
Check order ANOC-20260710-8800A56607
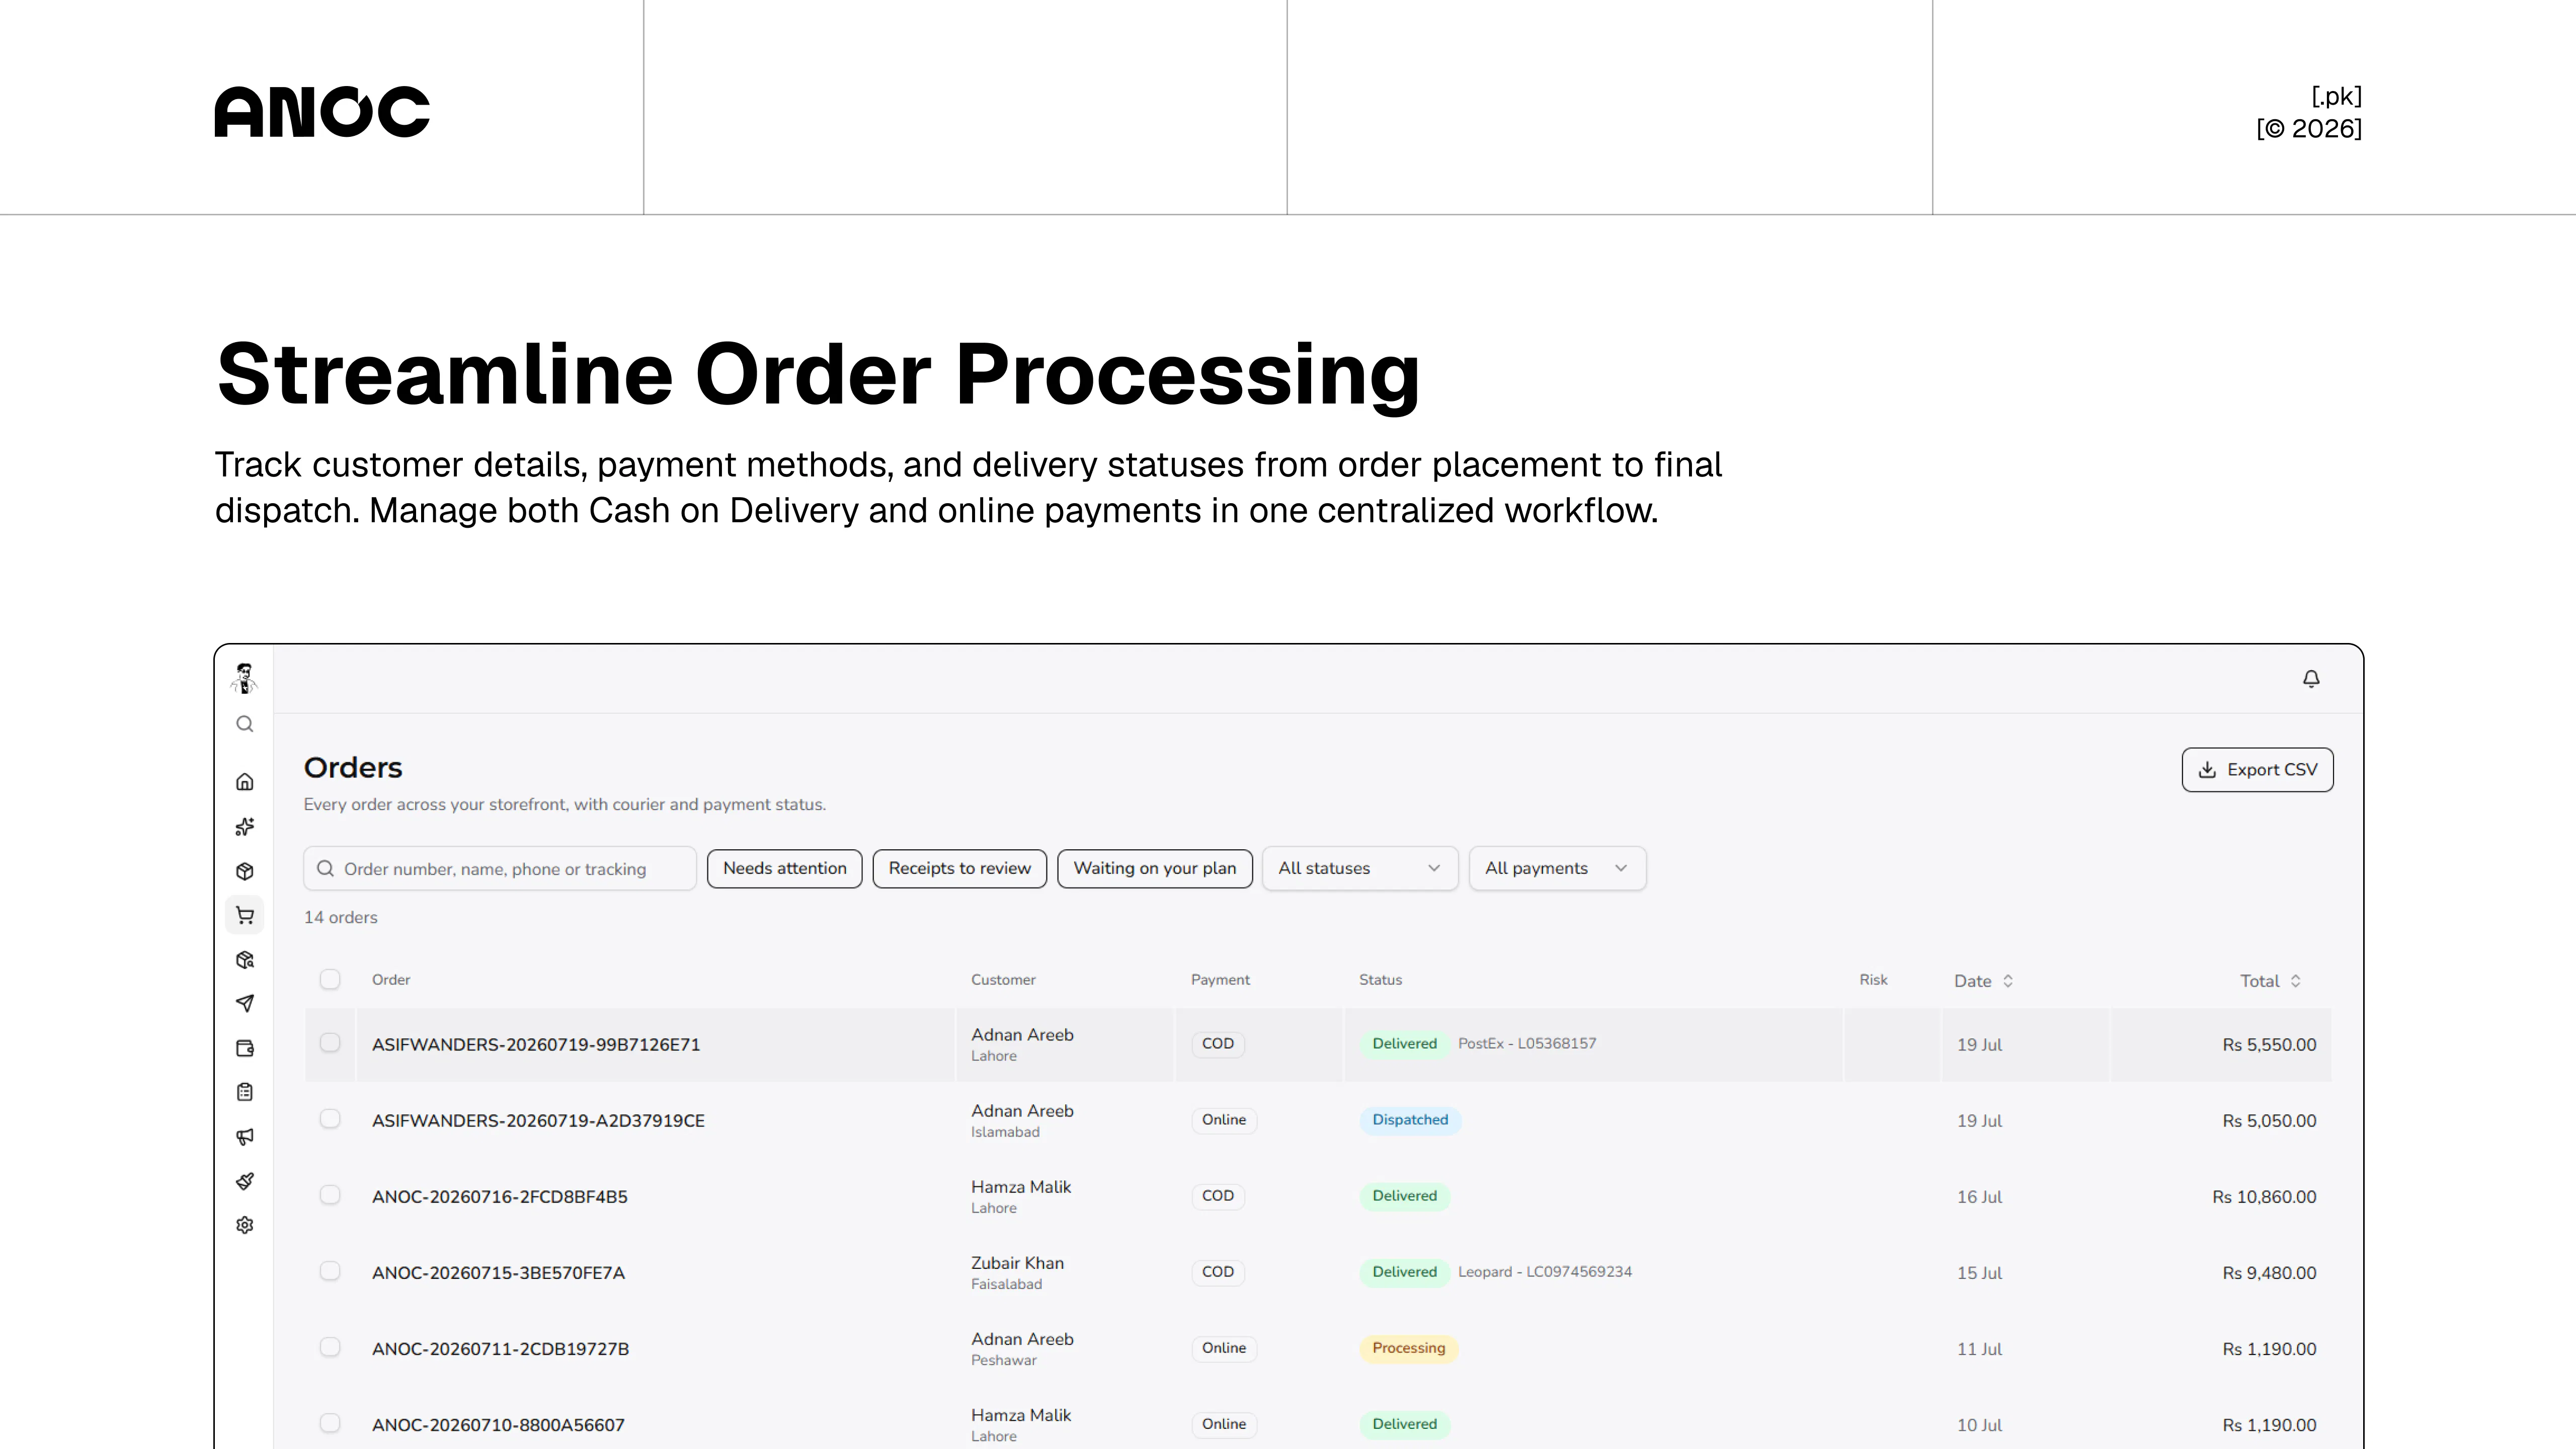(x=330, y=1423)
